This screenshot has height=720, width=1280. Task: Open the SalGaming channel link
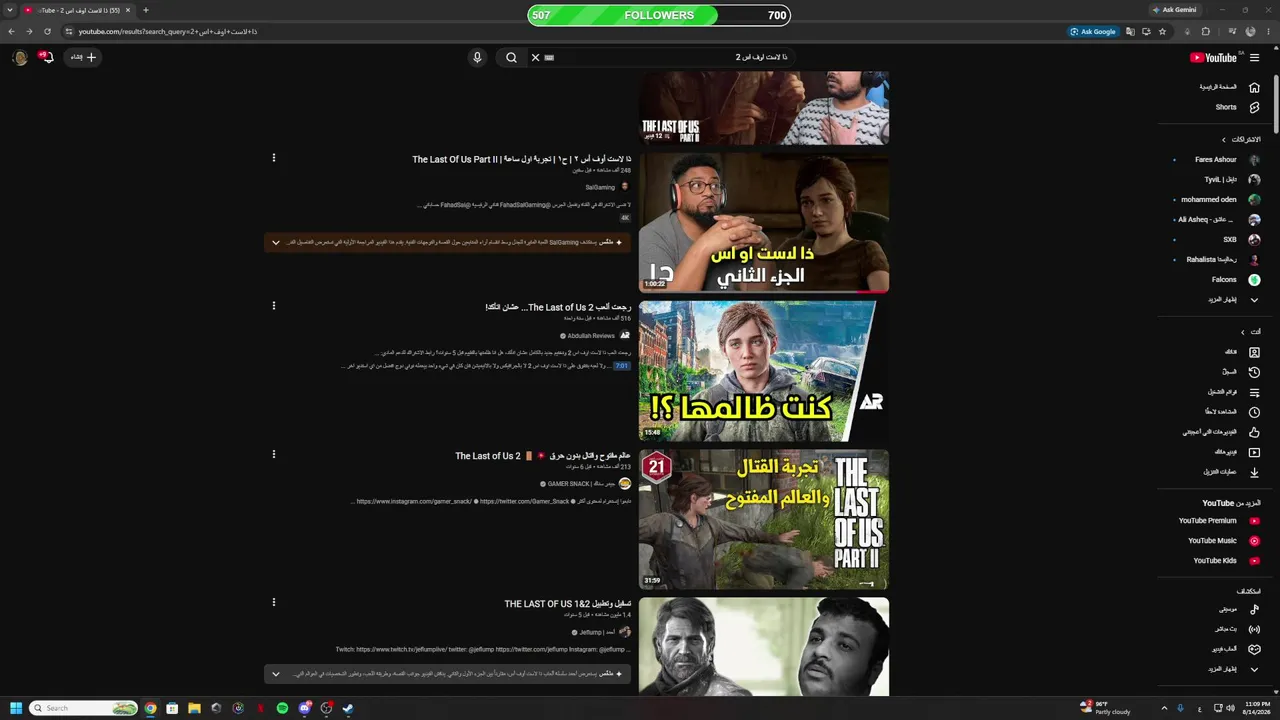click(600, 187)
